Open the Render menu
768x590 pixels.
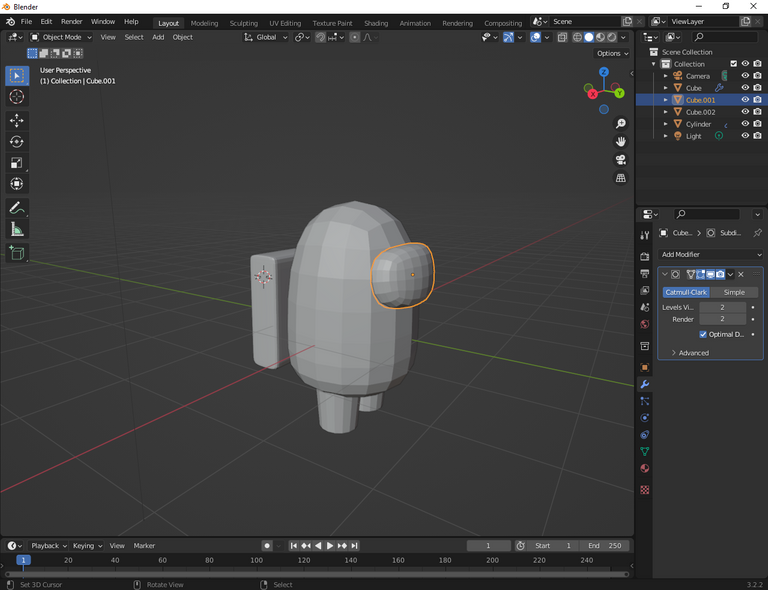pos(72,22)
